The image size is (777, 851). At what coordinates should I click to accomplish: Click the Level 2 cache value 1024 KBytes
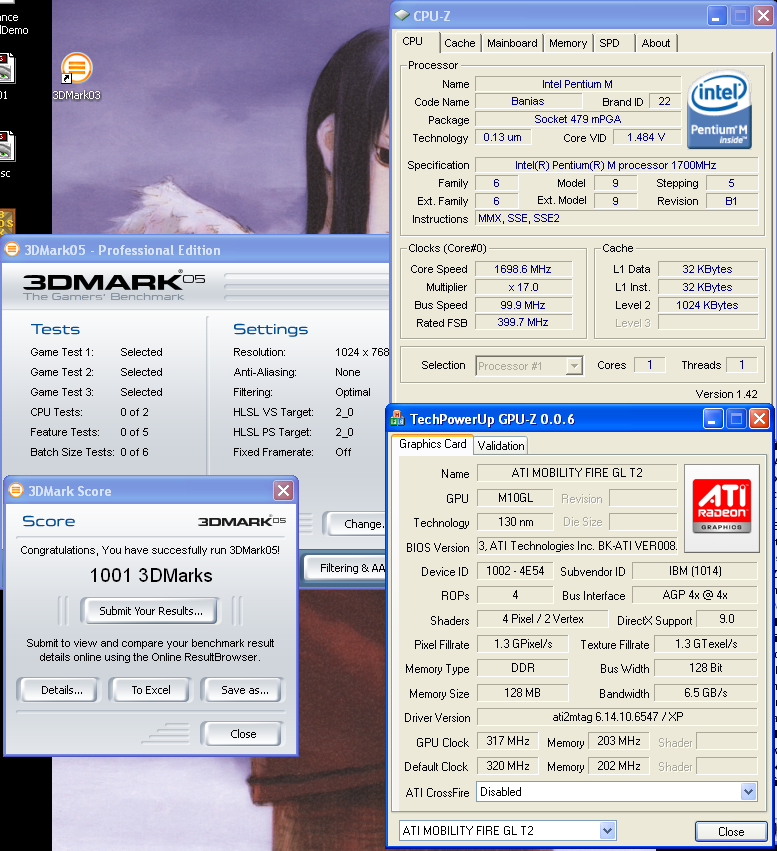[708, 305]
